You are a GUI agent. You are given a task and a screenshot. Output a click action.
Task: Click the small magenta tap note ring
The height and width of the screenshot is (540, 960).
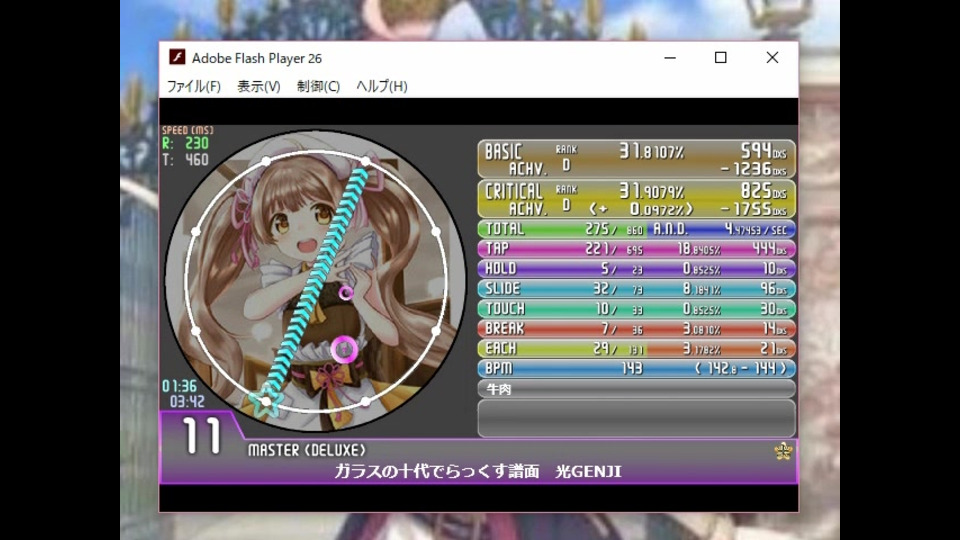346,293
